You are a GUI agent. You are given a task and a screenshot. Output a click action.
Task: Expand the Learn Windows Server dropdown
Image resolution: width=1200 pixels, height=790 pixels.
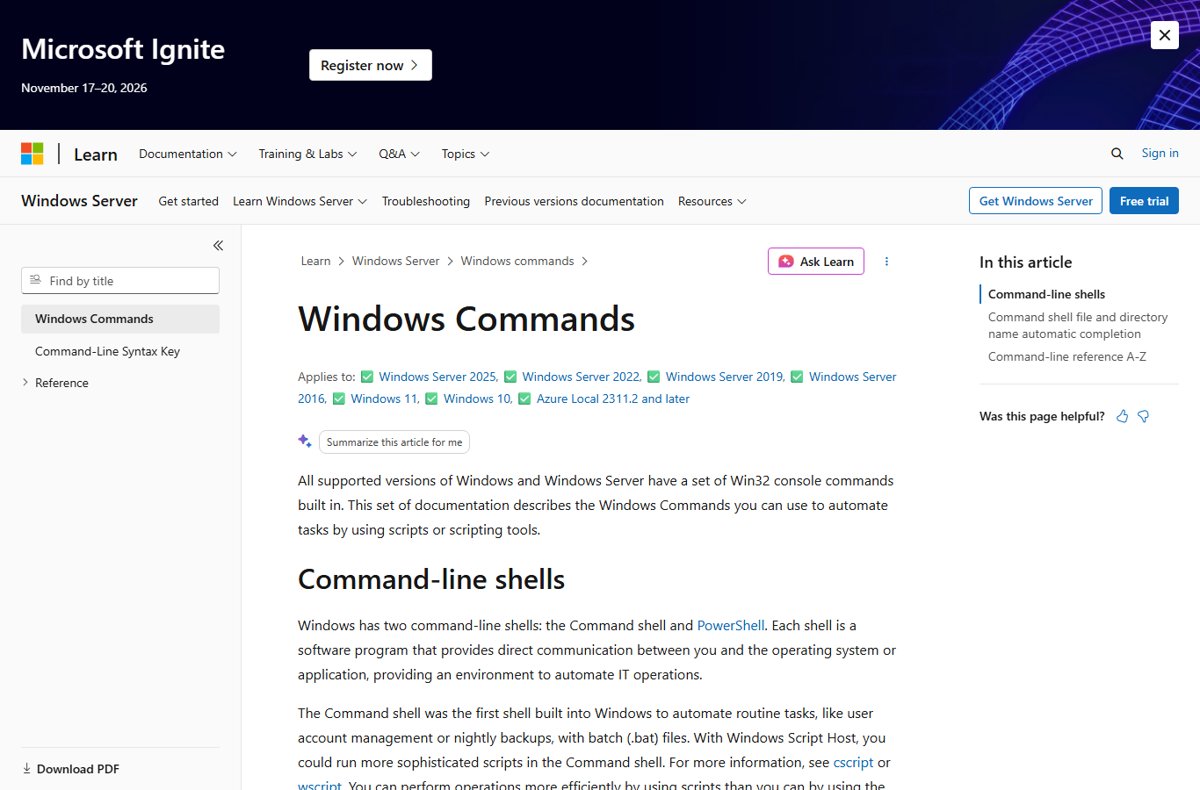(x=300, y=201)
